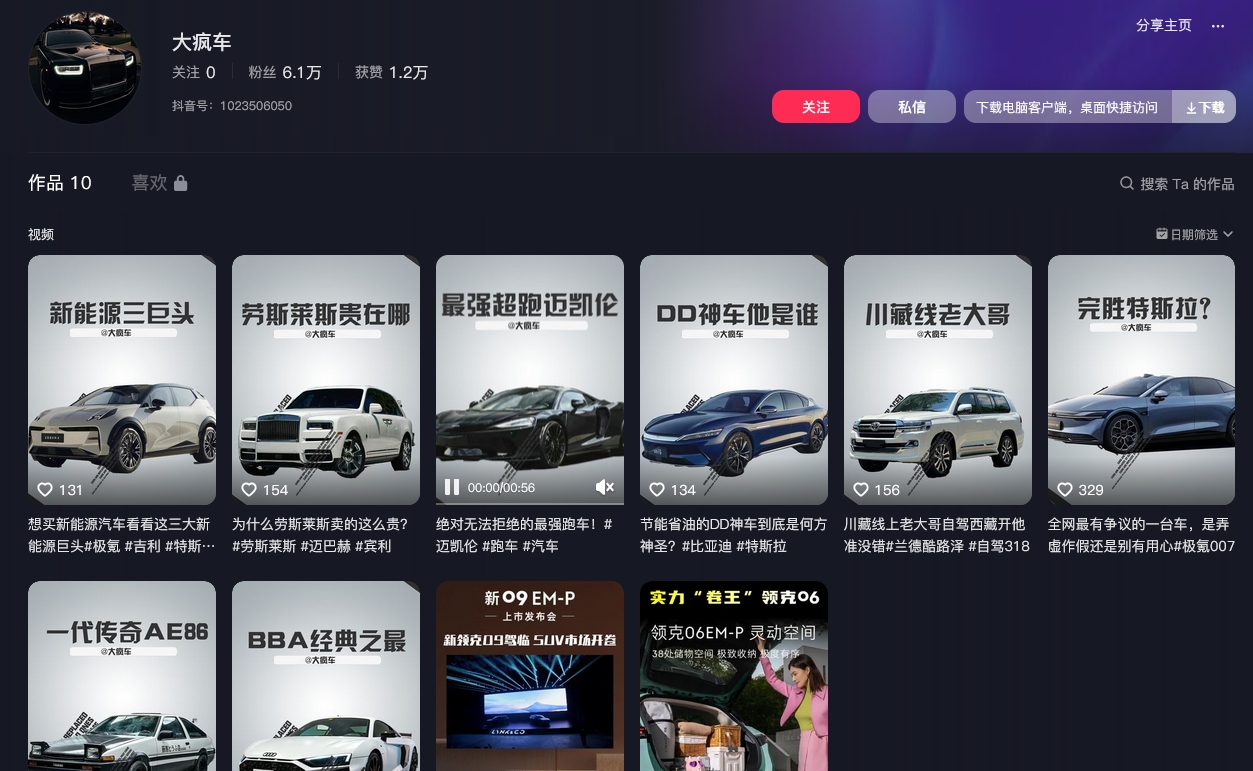Viewport: 1253px width, 771px height.
Task: Click caption 想买新能源汽车看看这三大新能源巨头
Action: pyautogui.click(x=120, y=535)
